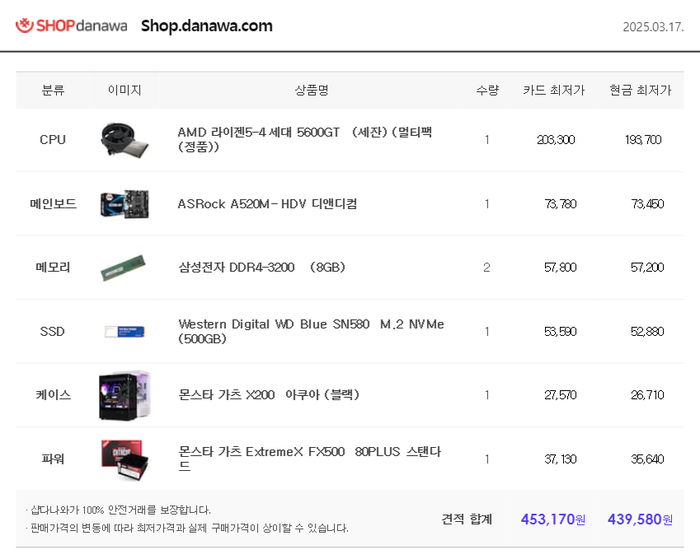Screen dimensions: 700x559
Task: Open the ASRock A520M-HDV 디앤디컴 product link
Action: pyautogui.click(x=267, y=204)
